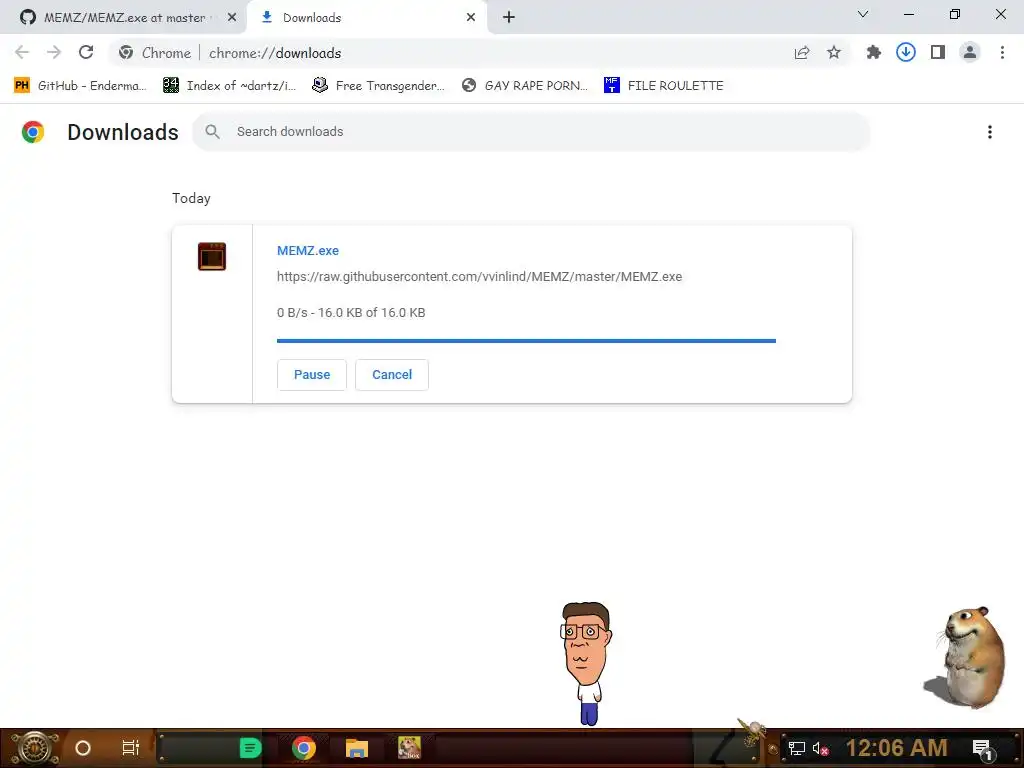Open the downloads bubble in toolbar
This screenshot has height=768, width=1024.
[906, 52]
